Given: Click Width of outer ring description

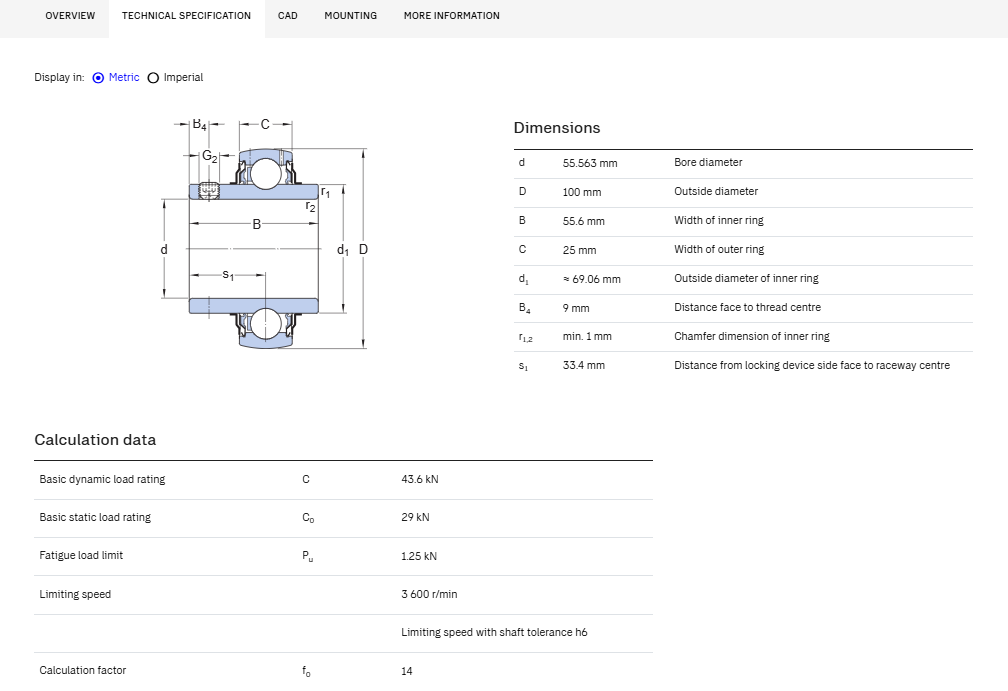Looking at the screenshot, I should coord(719,249).
